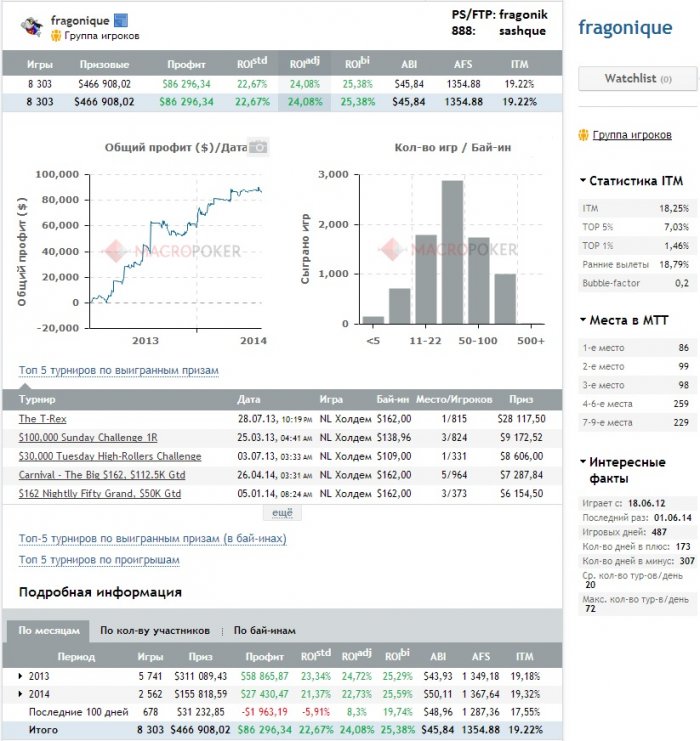The image size is (700, 741).
Task: Open Топ 5 турниров по проигрышам
Action: [x=99, y=560]
